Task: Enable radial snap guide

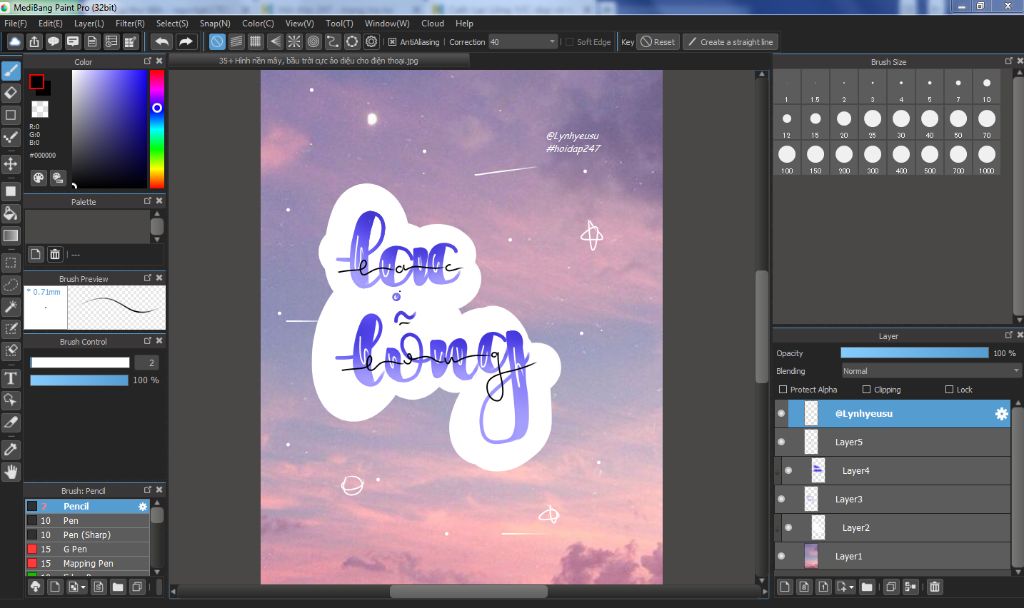Action: [x=295, y=42]
